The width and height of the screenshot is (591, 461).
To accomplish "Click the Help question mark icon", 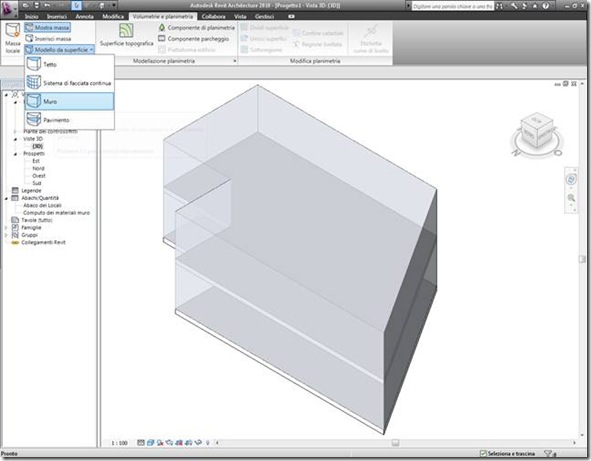I will pos(545,6).
